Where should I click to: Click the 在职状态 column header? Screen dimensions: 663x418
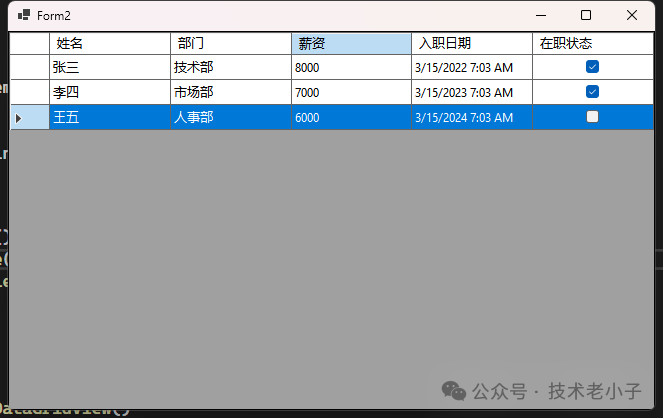point(592,43)
